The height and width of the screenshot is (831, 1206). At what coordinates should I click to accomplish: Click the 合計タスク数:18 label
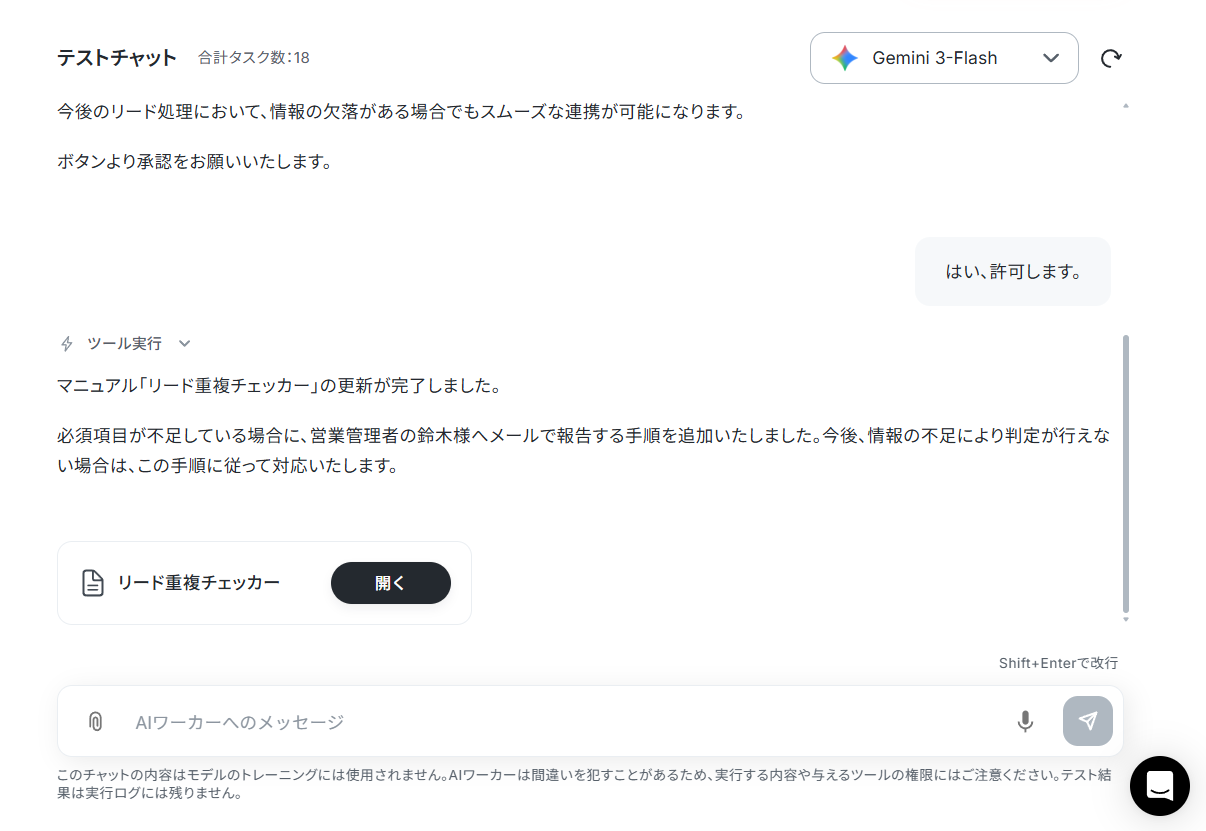254,58
